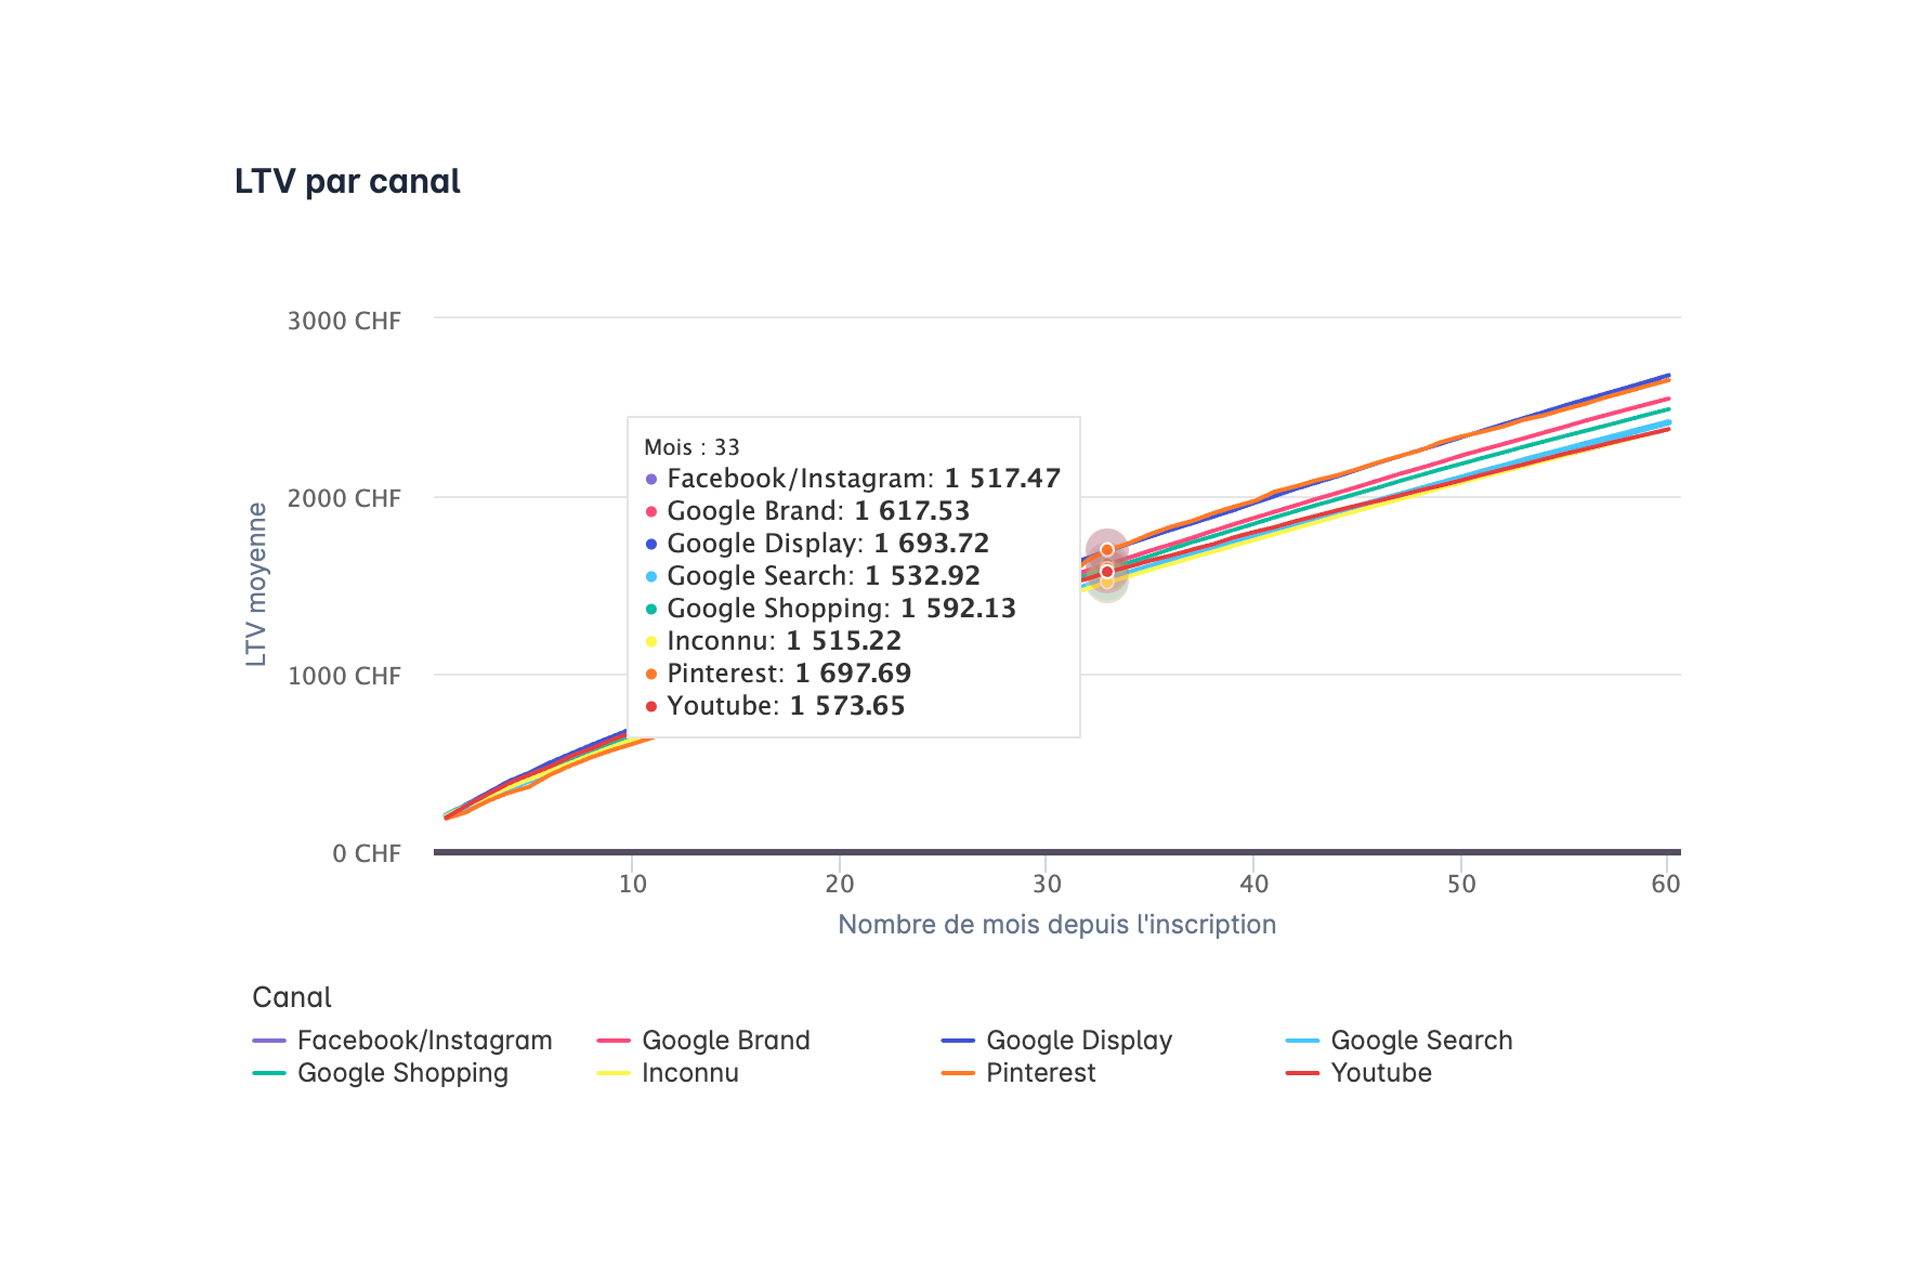
Task: Hide the Google Shopping series
Action: coord(380,1073)
